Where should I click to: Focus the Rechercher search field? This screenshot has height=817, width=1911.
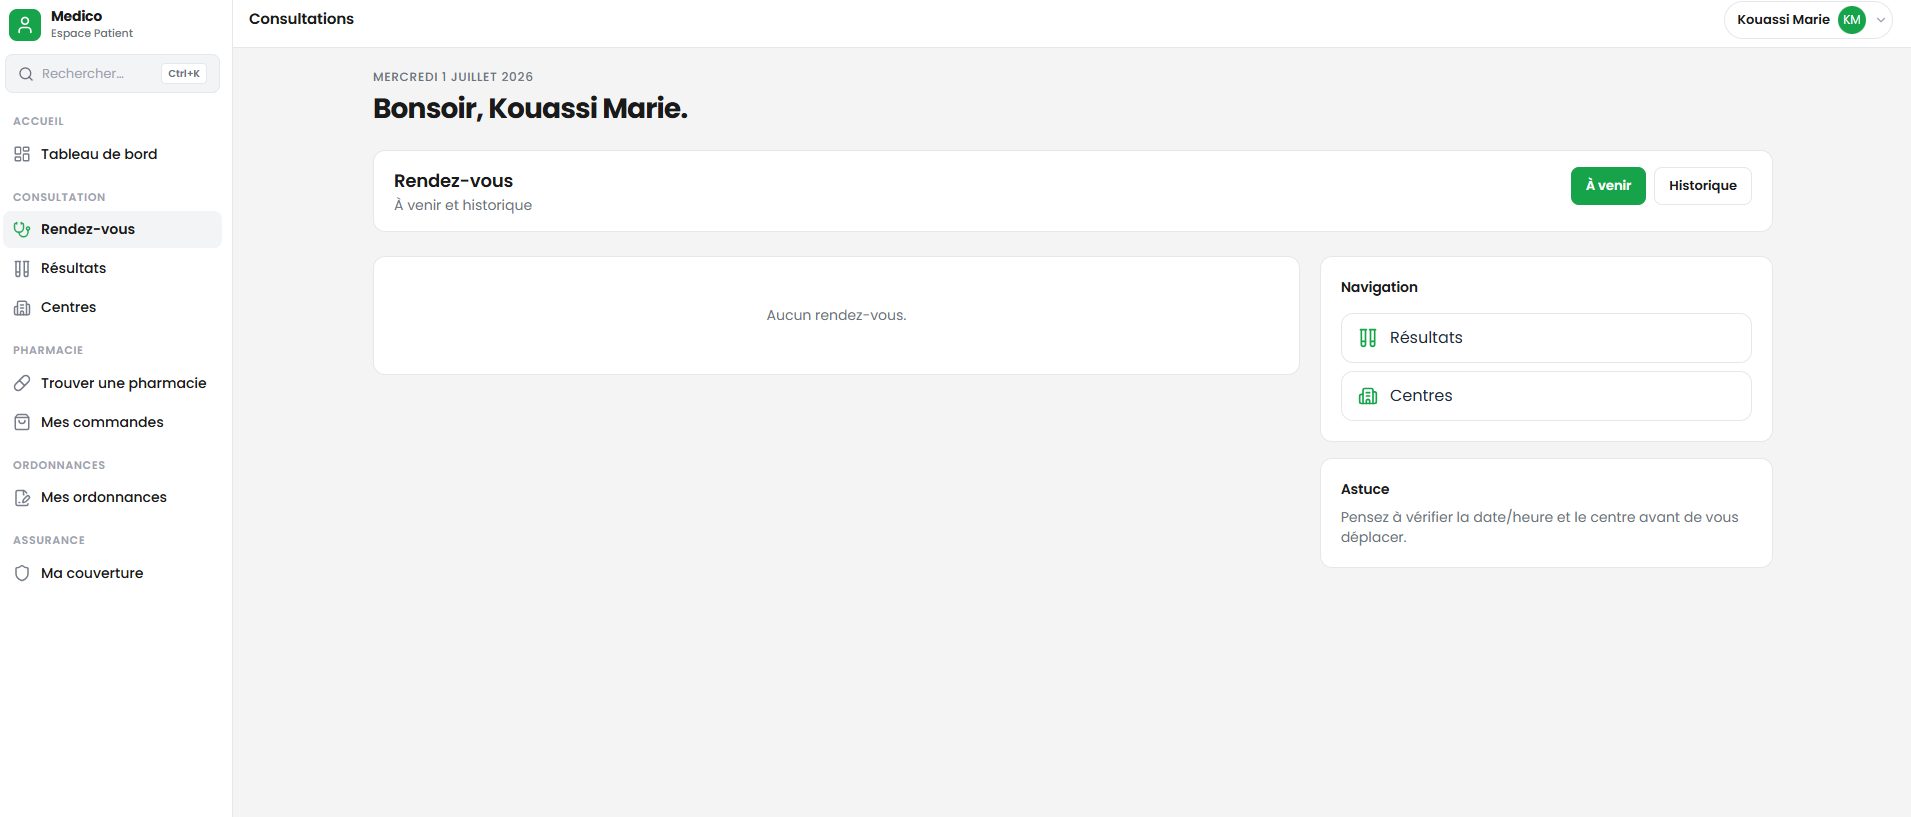pyautogui.click(x=112, y=74)
